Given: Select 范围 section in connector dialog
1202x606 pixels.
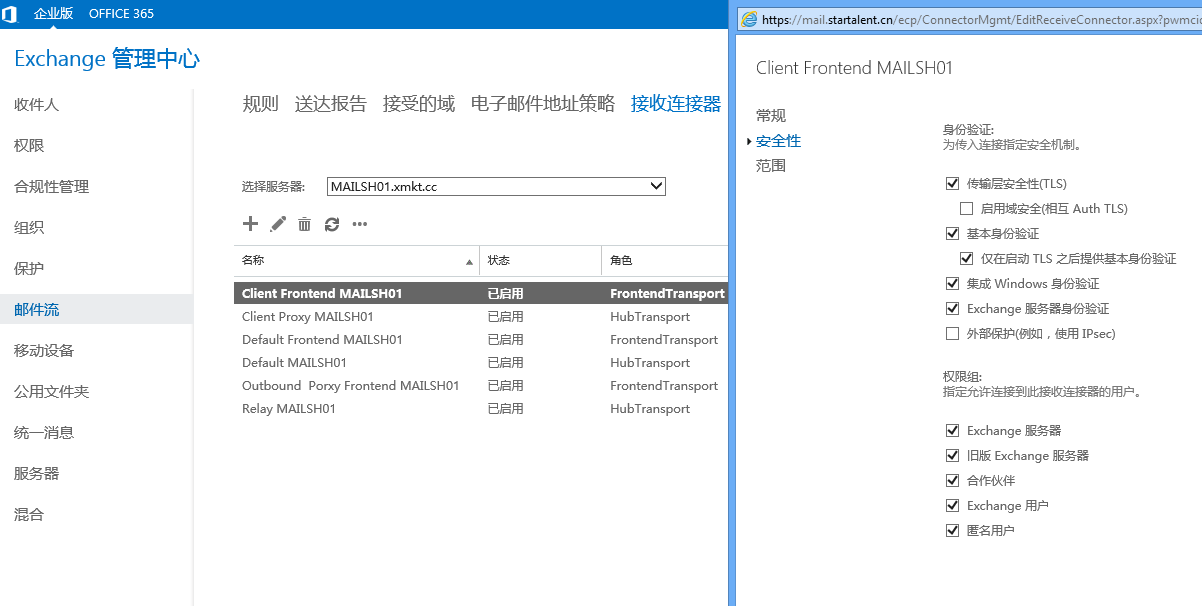Looking at the screenshot, I should 771,166.
